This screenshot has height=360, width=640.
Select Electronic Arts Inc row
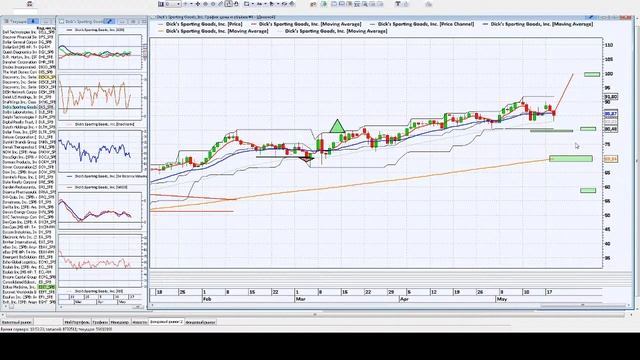pyautogui.click(x=28, y=237)
